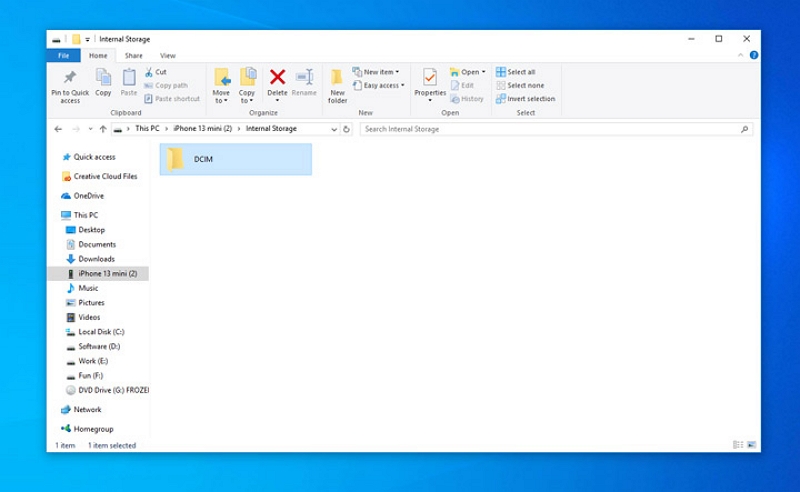Click the Up directory arrow
This screenshot has width=800, height=492.
pyautogui.click(x=103, y=129)
